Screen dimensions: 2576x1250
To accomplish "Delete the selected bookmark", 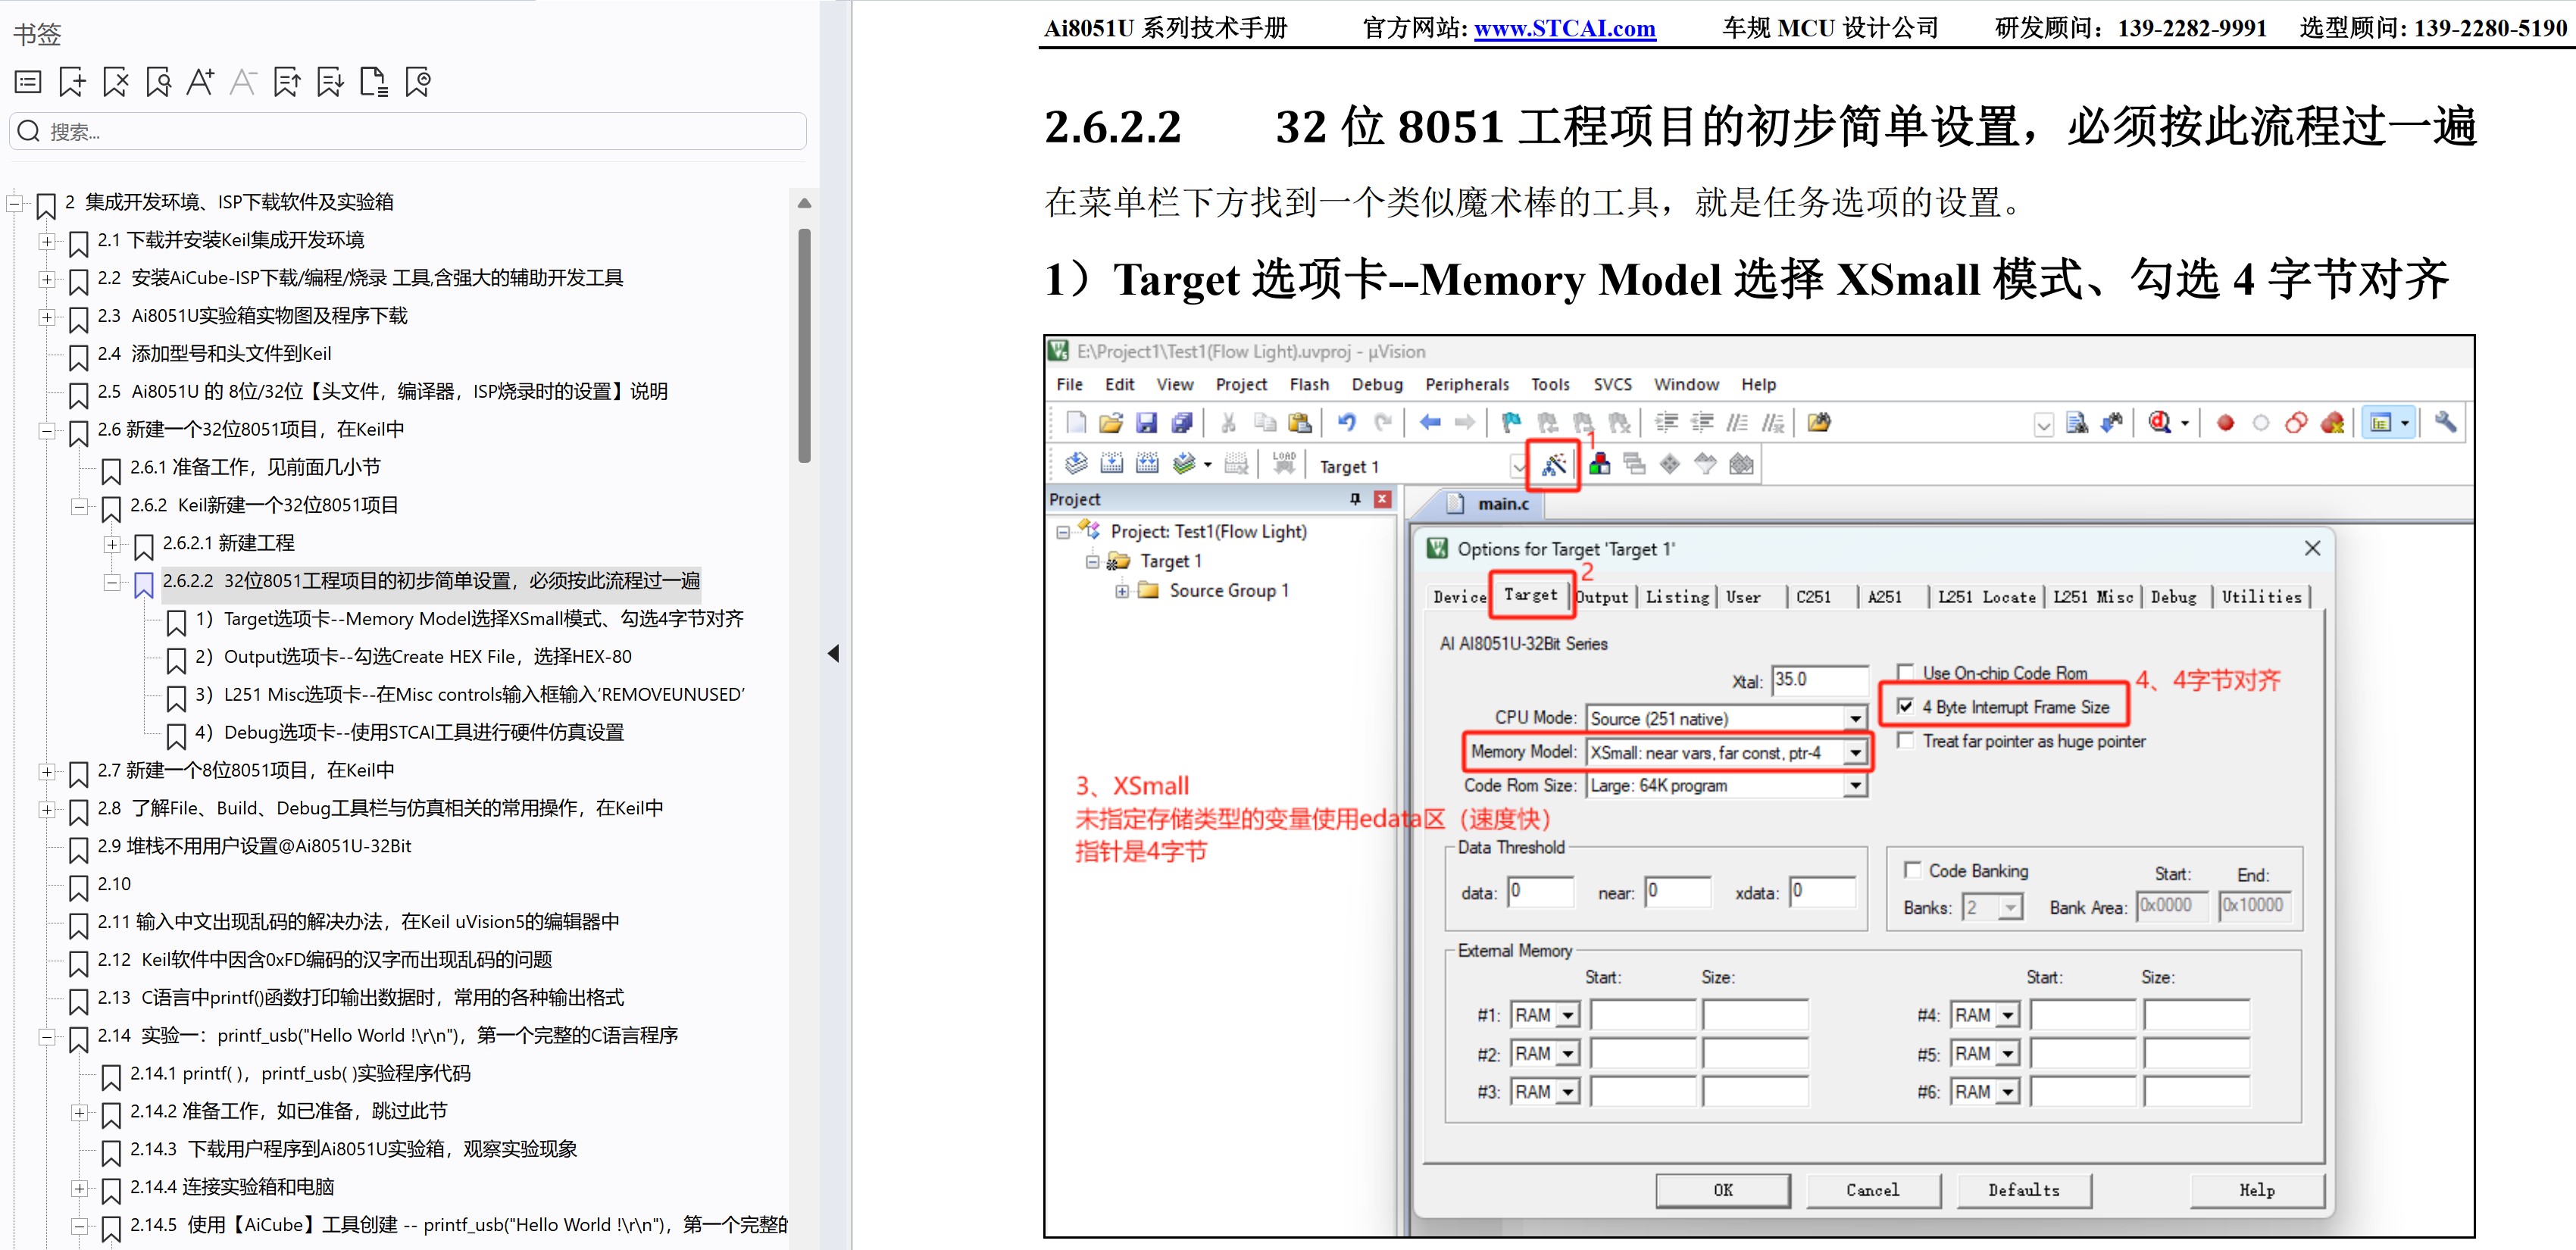I will tap(115, 82).
